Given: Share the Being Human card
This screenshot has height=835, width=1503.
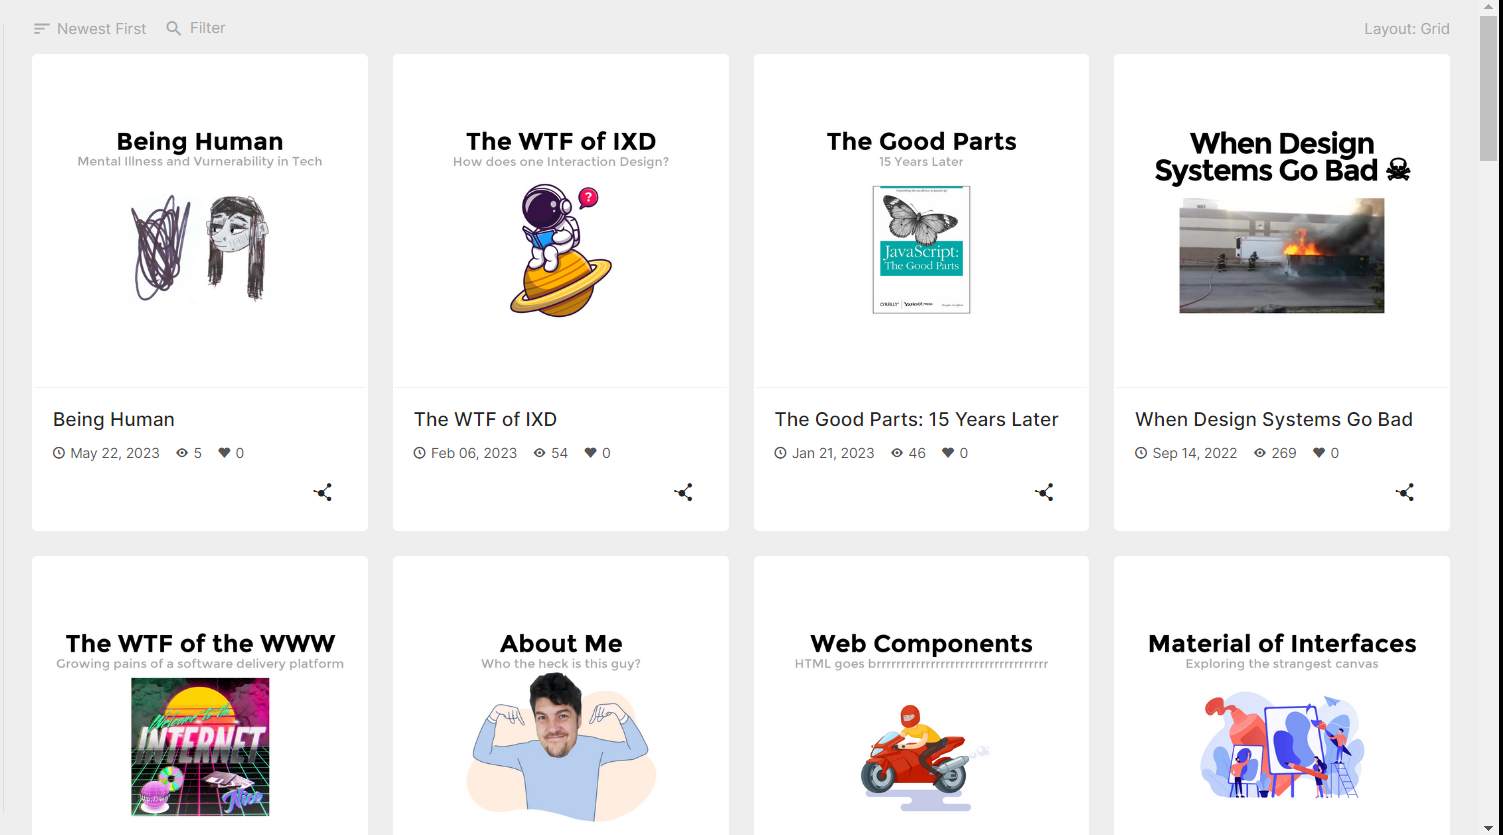Looking at the screenshot, I should (323, 492).
